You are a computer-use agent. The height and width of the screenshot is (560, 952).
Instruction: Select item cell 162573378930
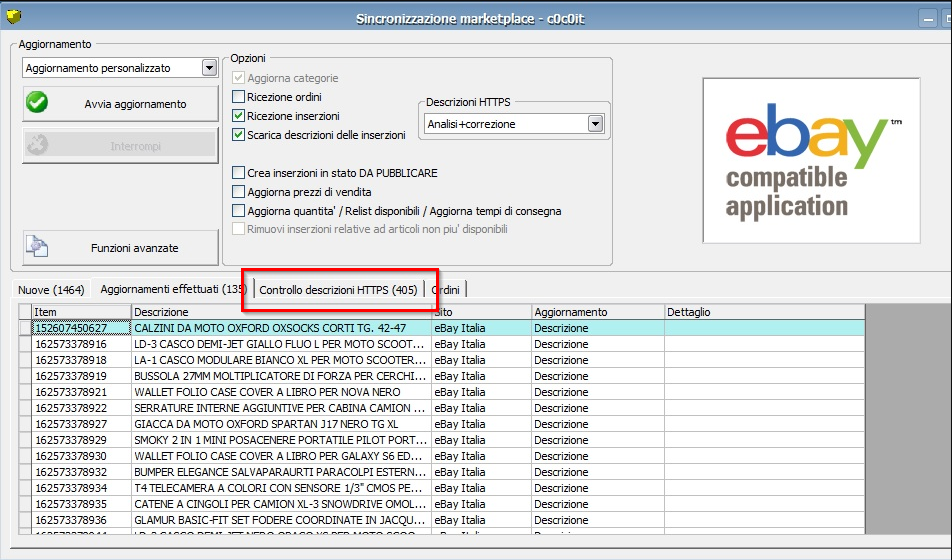point(81,456)
